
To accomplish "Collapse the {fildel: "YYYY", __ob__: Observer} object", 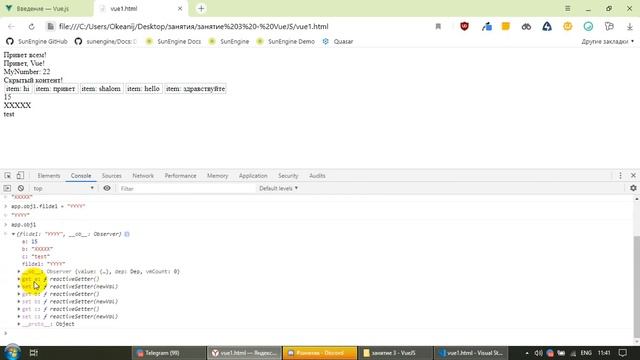I will pyautogui.click(x=13, y=234).
